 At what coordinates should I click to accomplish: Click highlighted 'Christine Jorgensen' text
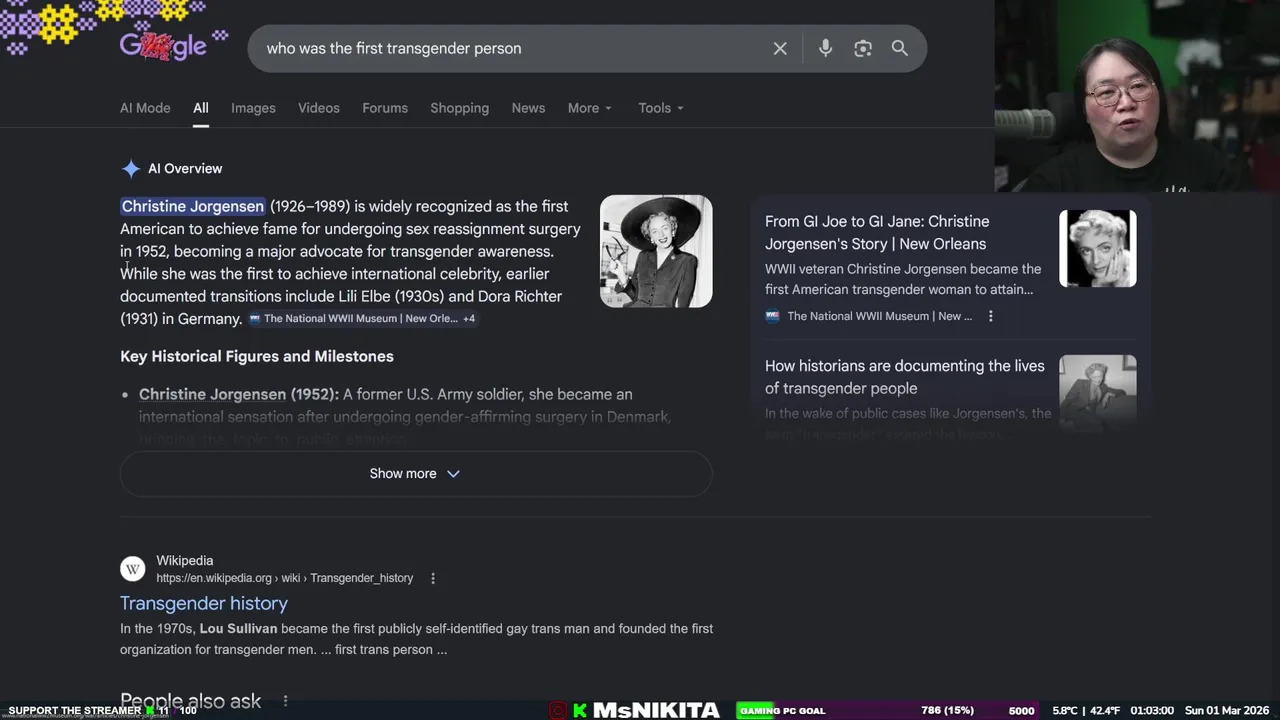pos(193,206)
